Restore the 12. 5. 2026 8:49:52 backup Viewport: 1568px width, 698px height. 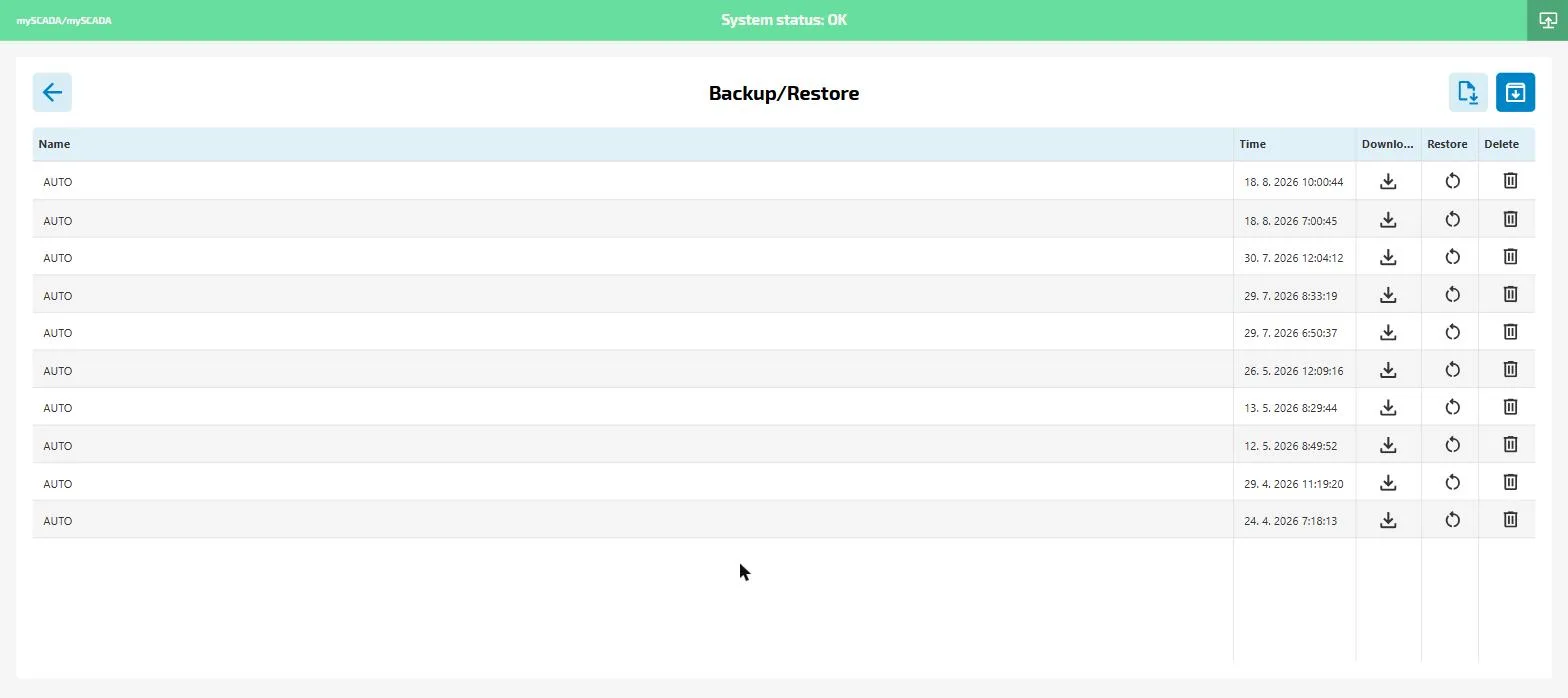pyautogui.click(x=1452, y=445)
